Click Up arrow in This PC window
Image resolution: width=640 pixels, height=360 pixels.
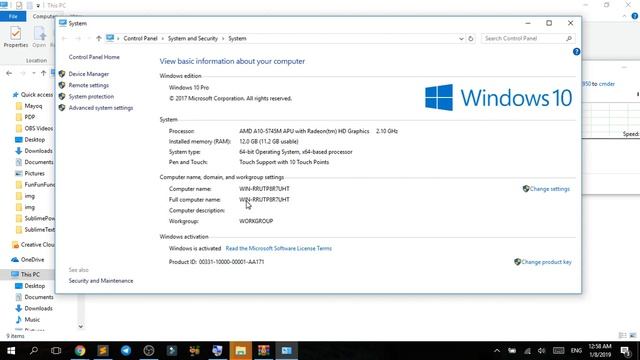[43, 73]
